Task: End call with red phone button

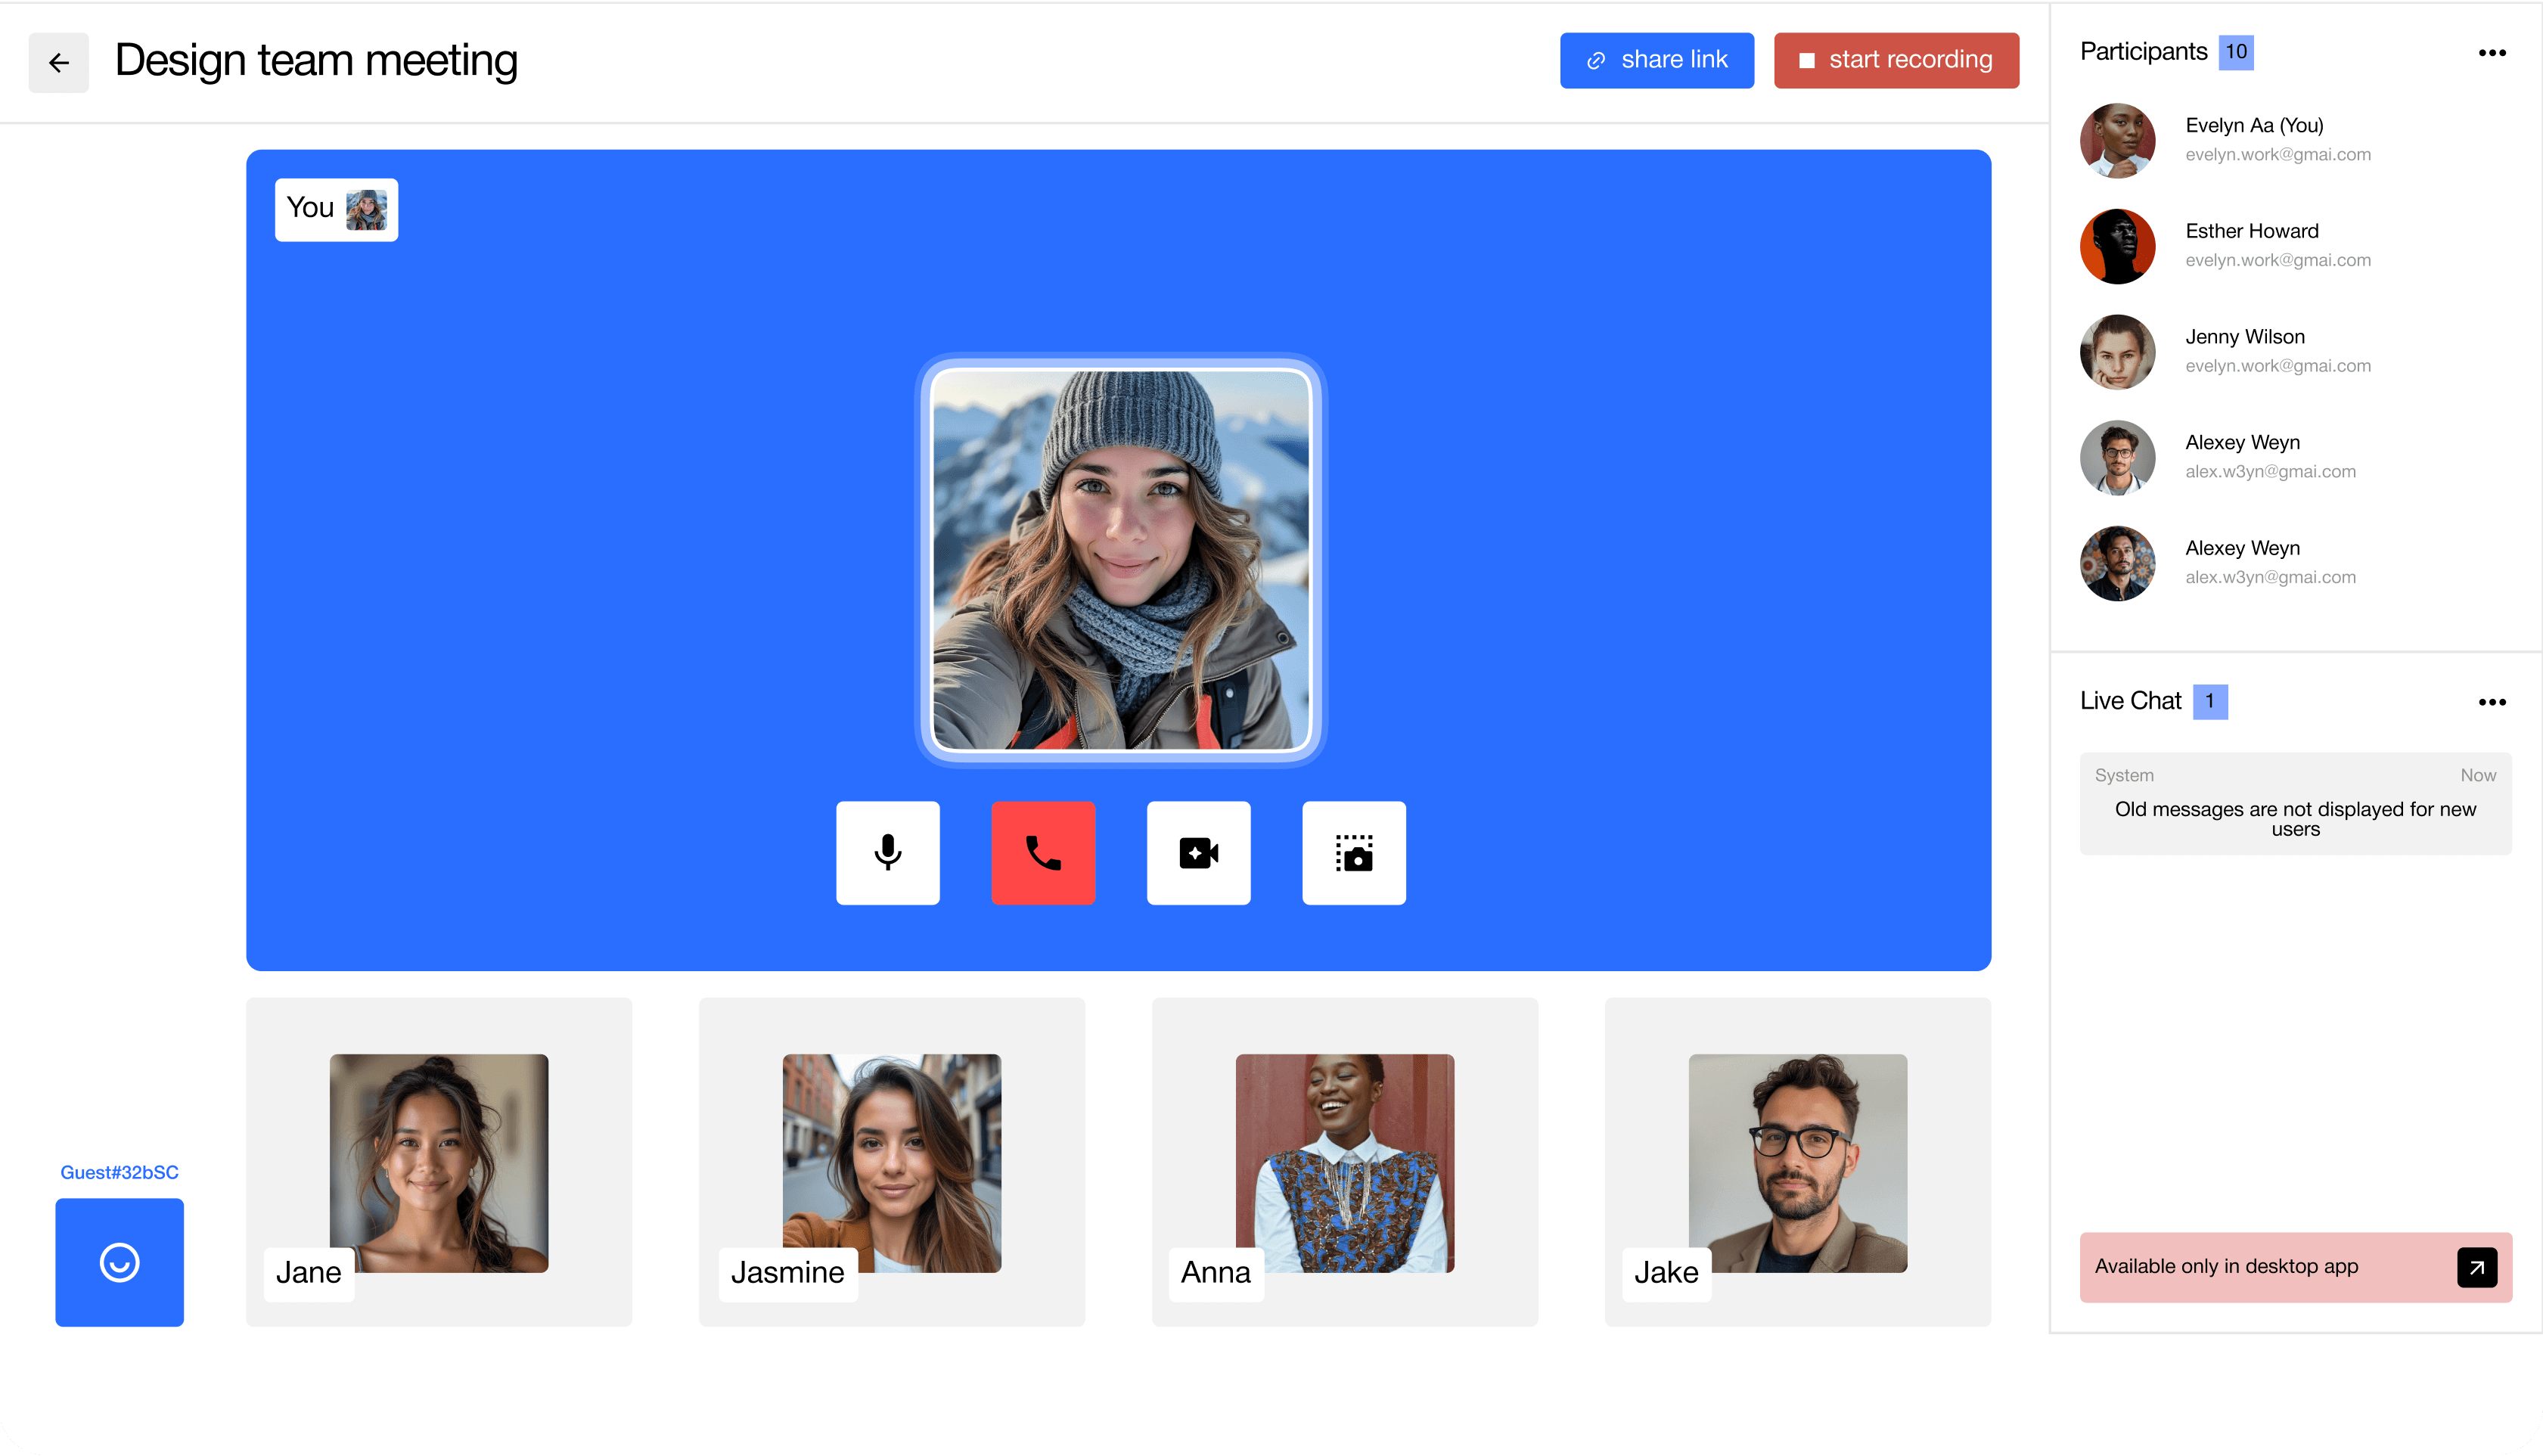Action: [1043, 853]
